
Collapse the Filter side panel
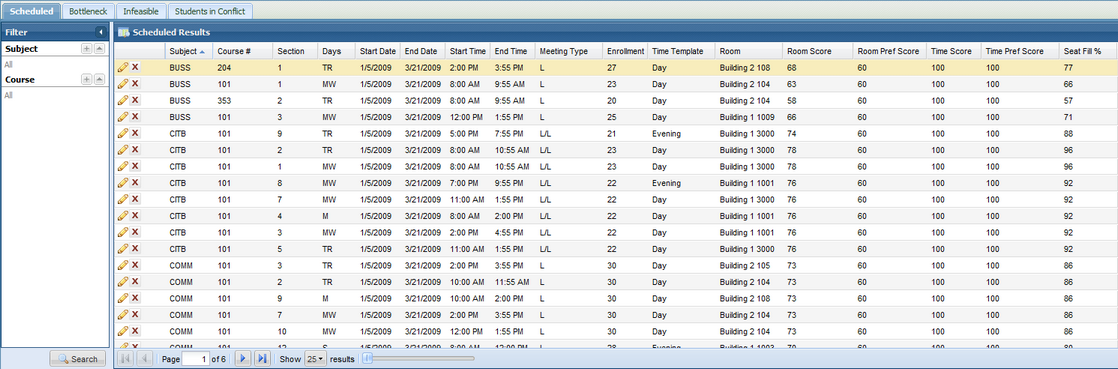(101, 32)
